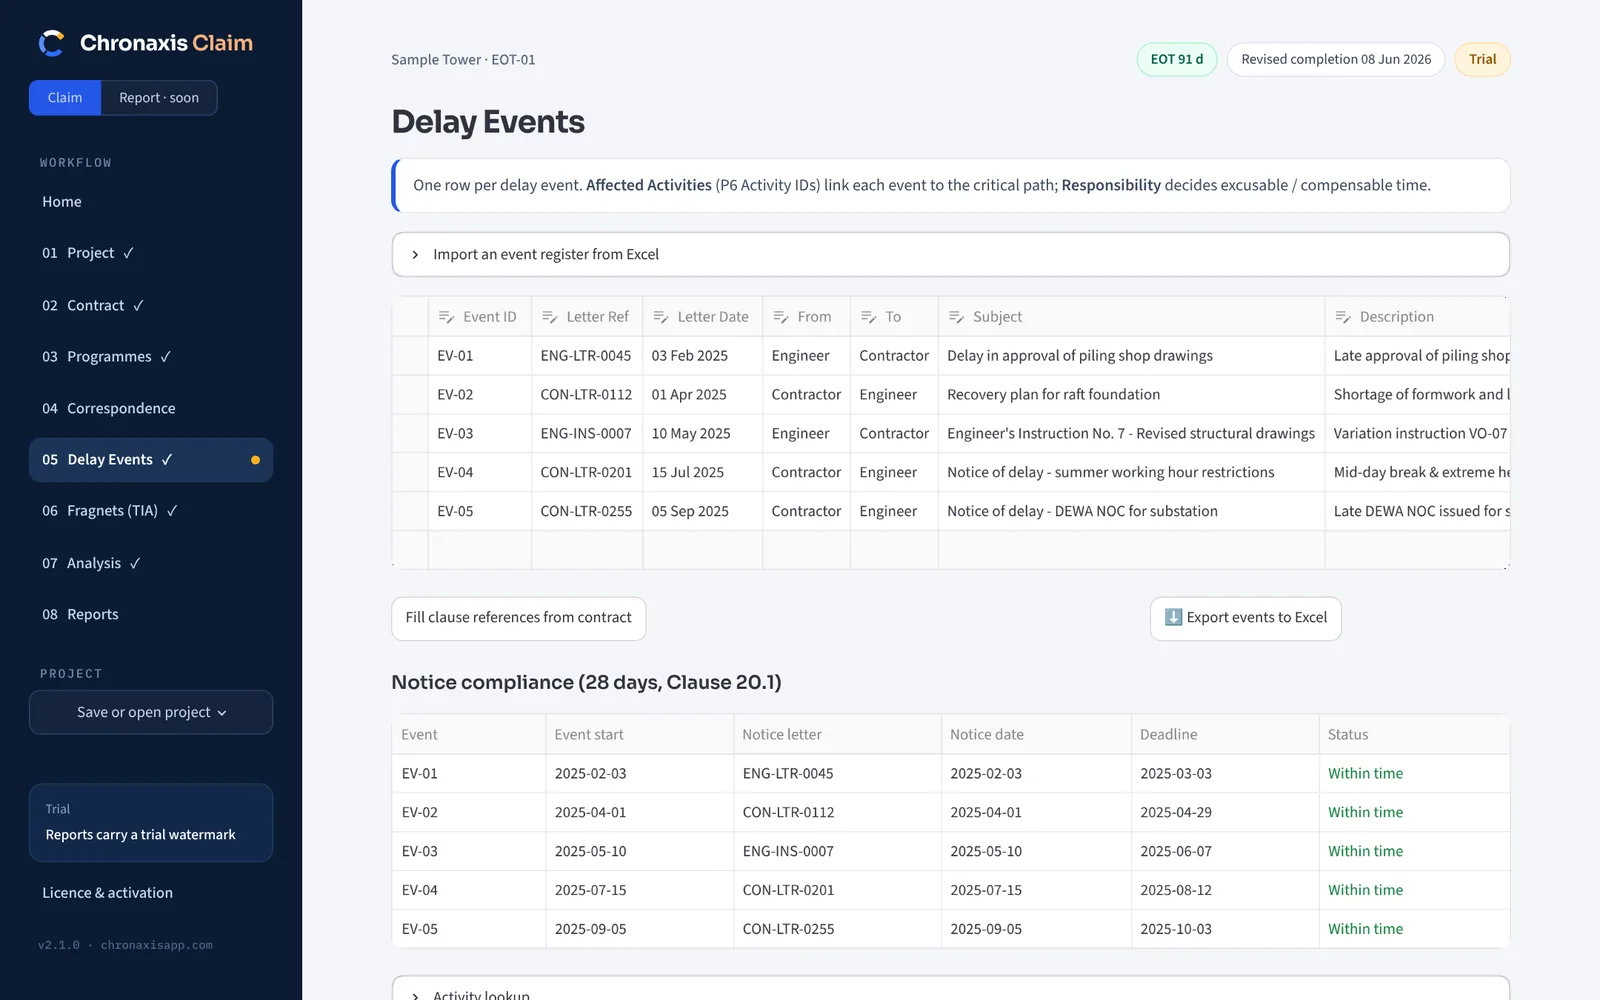The width and height of the screenshot is (1600, 1000).
Task: Click the download arrow icon on Export events
Action: pyautogui.click(x=1173, y=617)
